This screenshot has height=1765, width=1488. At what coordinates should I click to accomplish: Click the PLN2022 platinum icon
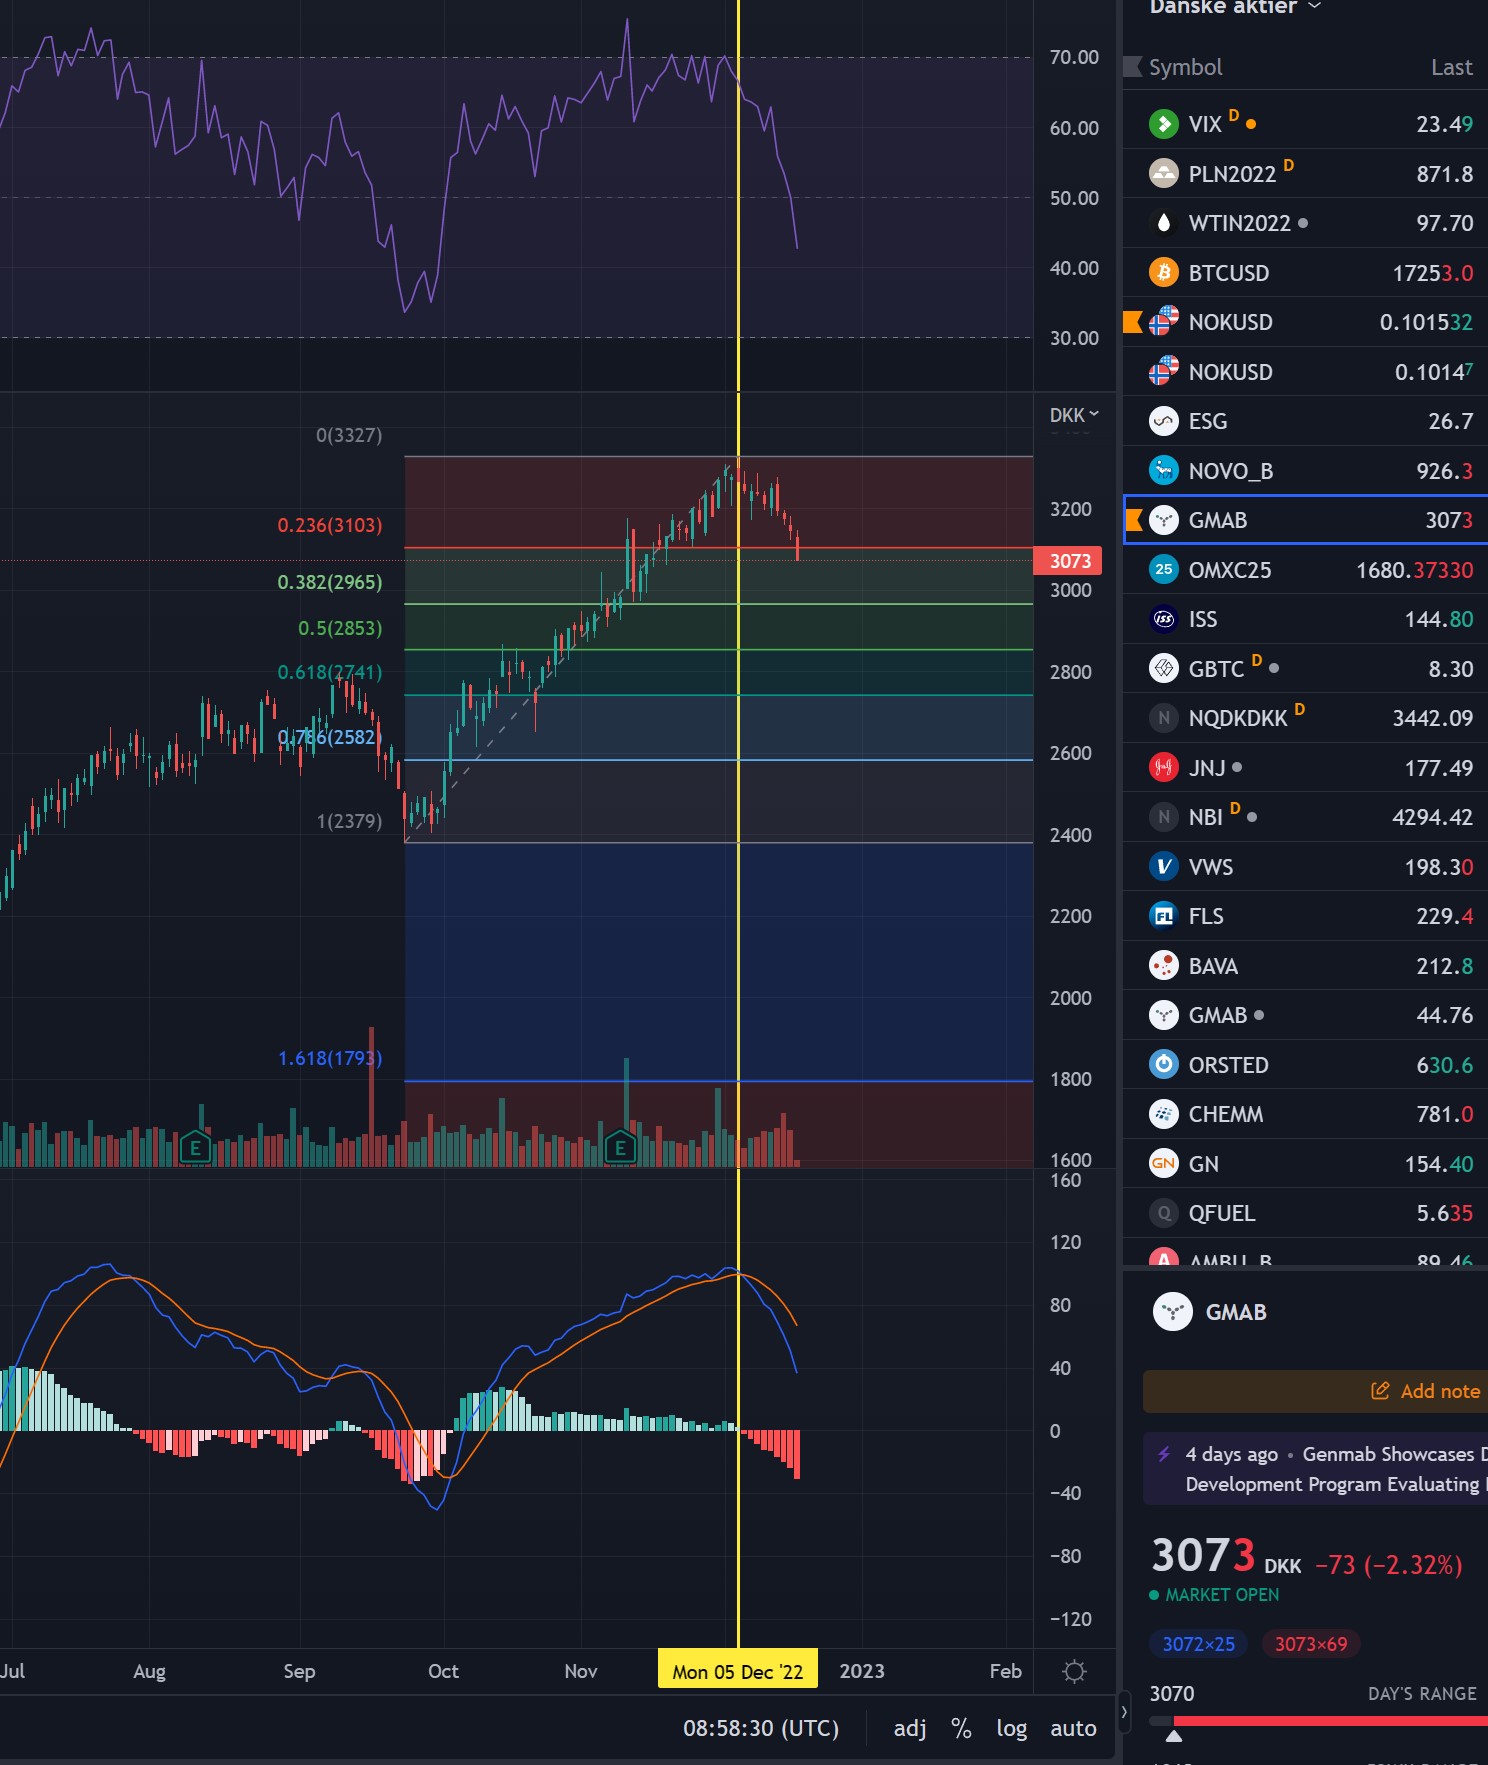coord(1163,174)
